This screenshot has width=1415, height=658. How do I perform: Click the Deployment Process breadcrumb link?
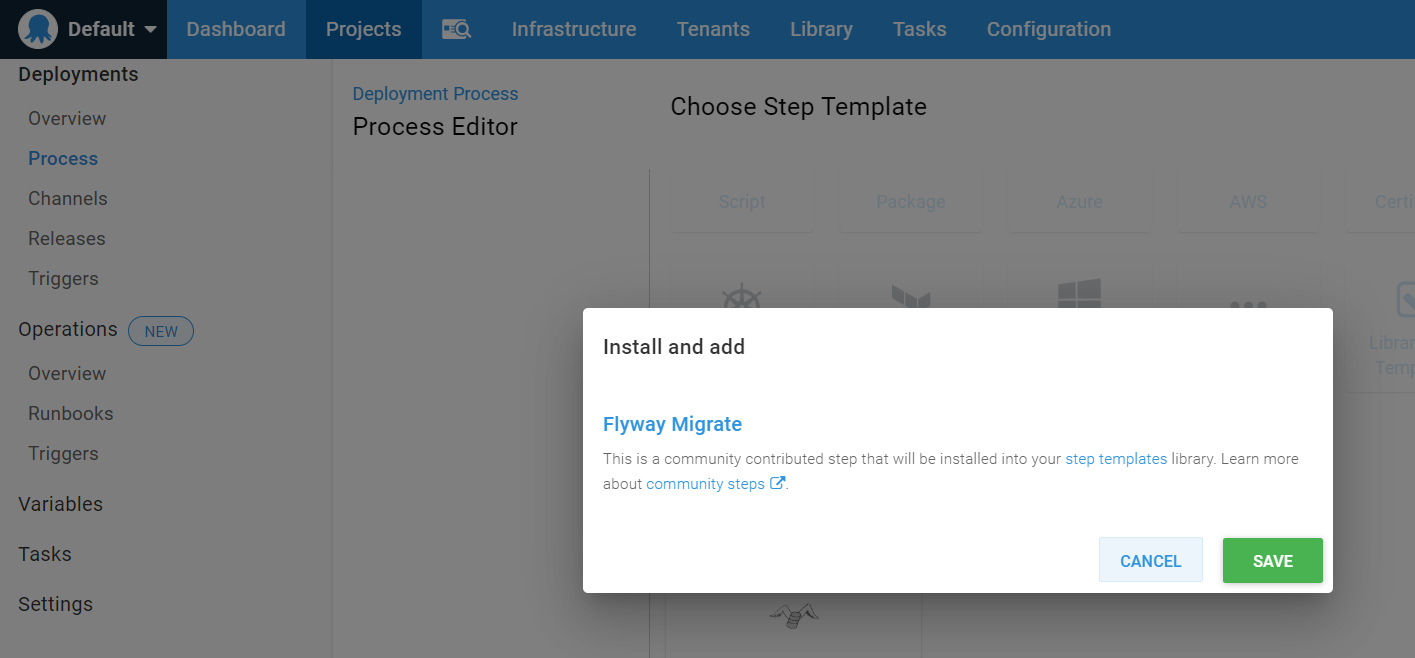pyautogui.click(x=435, y=94)
